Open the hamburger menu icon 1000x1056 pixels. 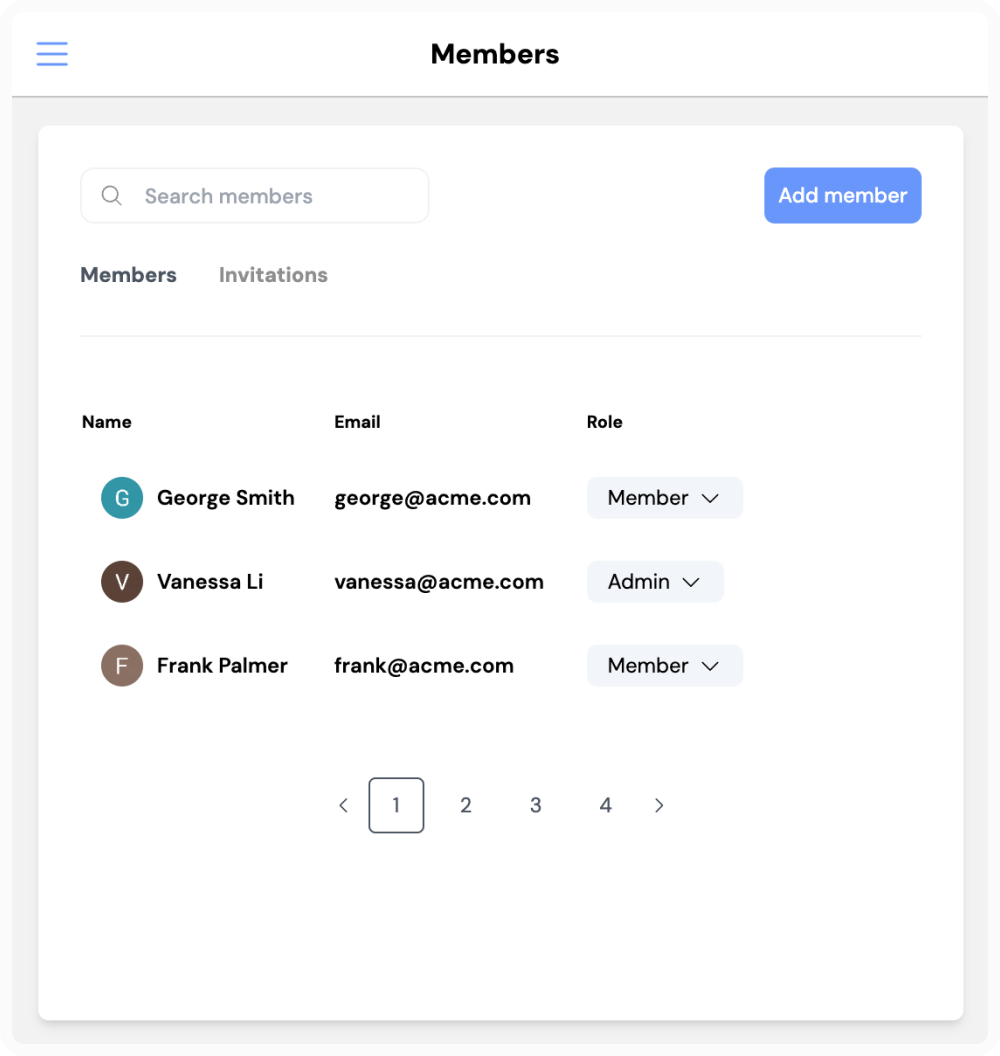click(52, 54)
